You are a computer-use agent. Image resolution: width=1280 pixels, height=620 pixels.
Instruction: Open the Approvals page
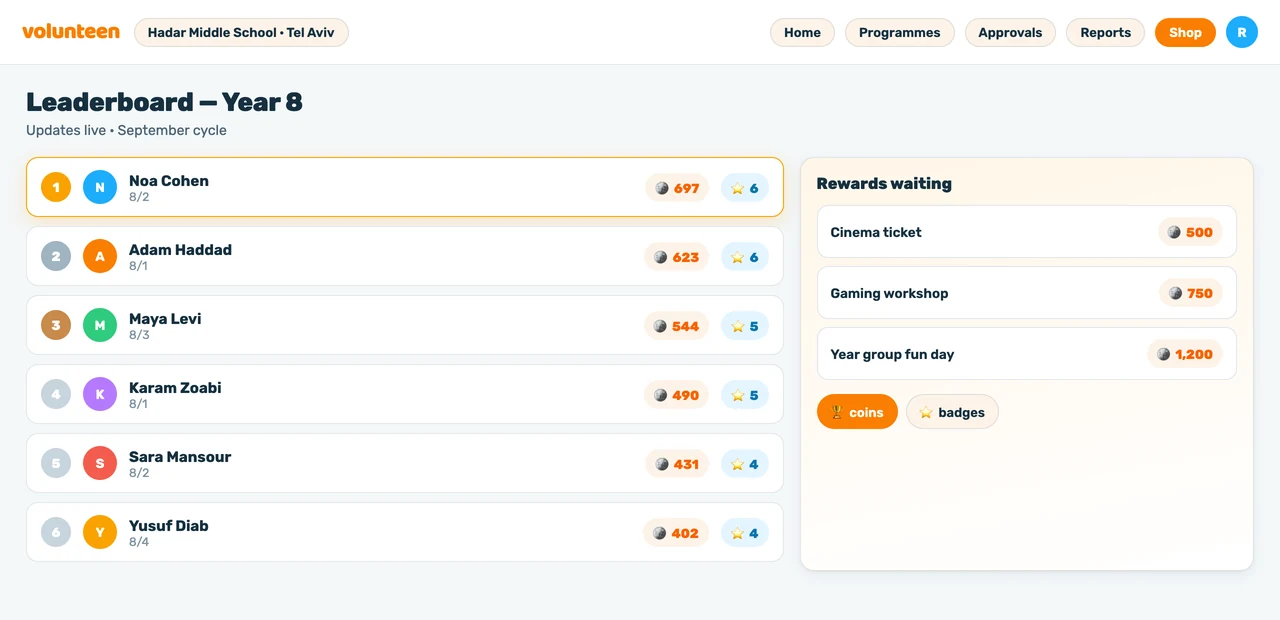(1010, 32)
